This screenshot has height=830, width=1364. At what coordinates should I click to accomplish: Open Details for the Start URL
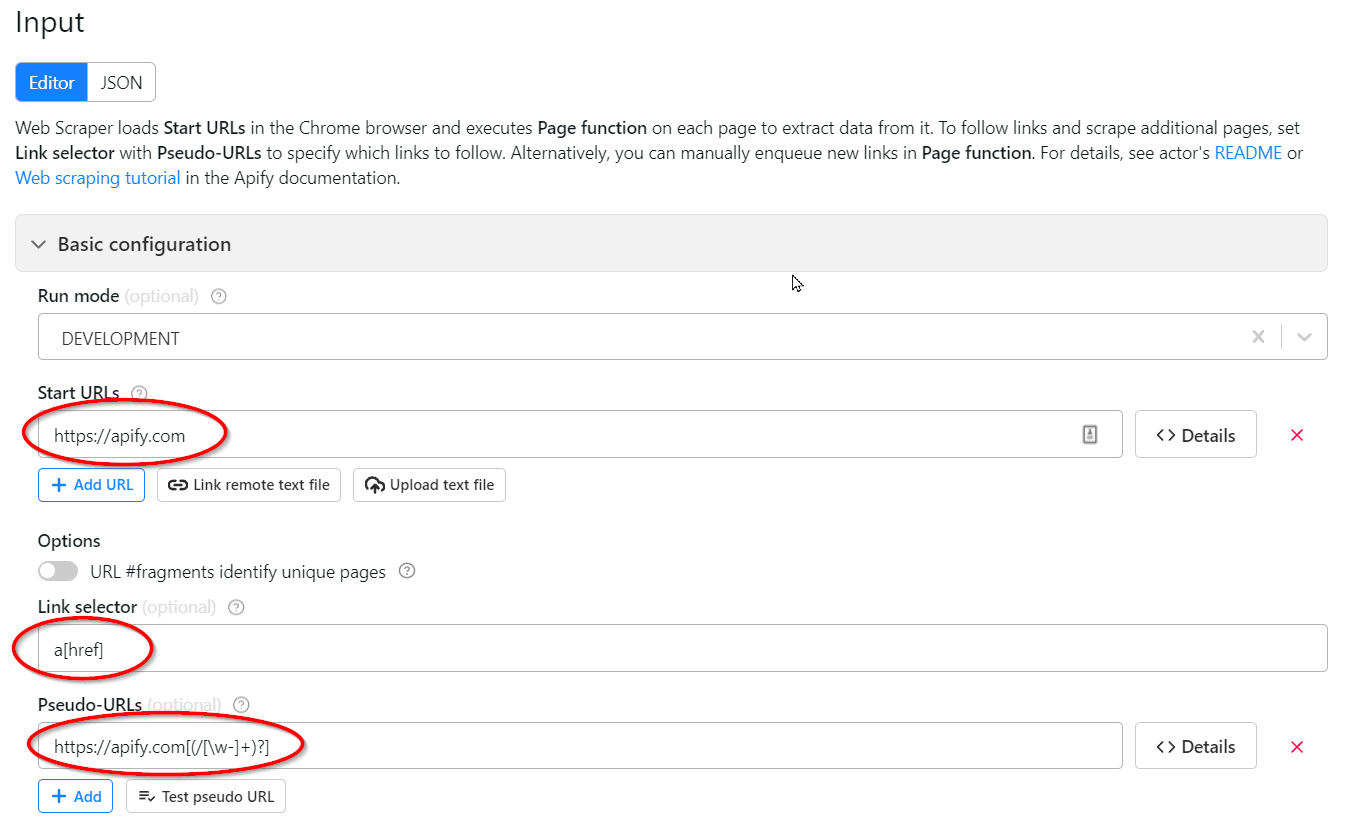click(1195, 435)
